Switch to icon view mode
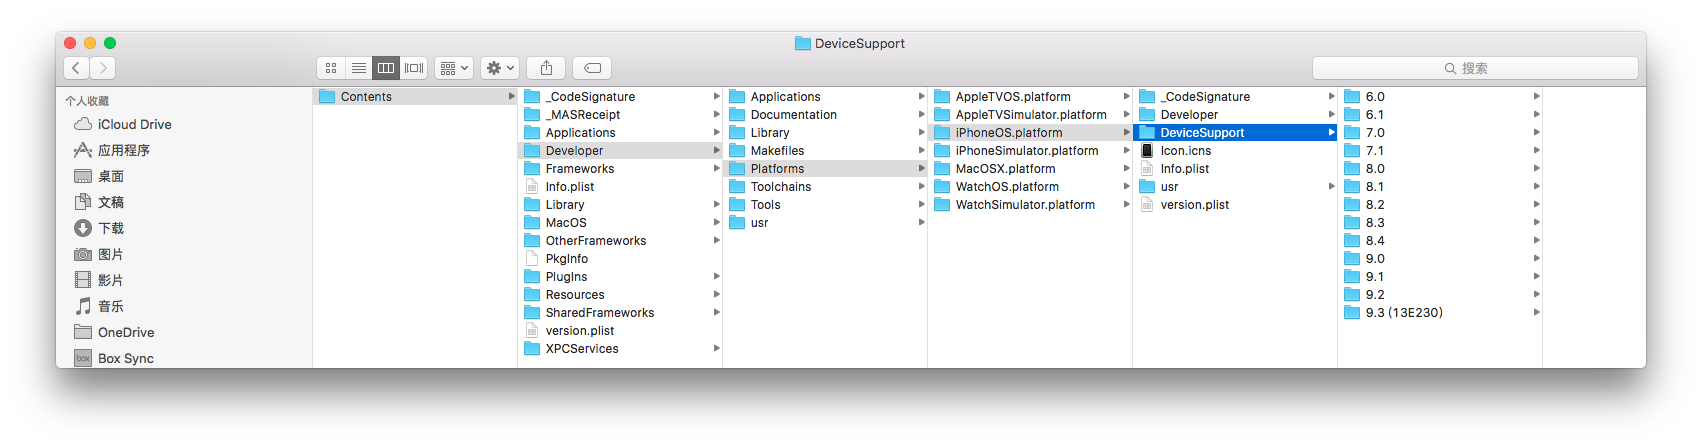Image resolution: width=1702 pixels, height=448 pixels. coord(331,68)
